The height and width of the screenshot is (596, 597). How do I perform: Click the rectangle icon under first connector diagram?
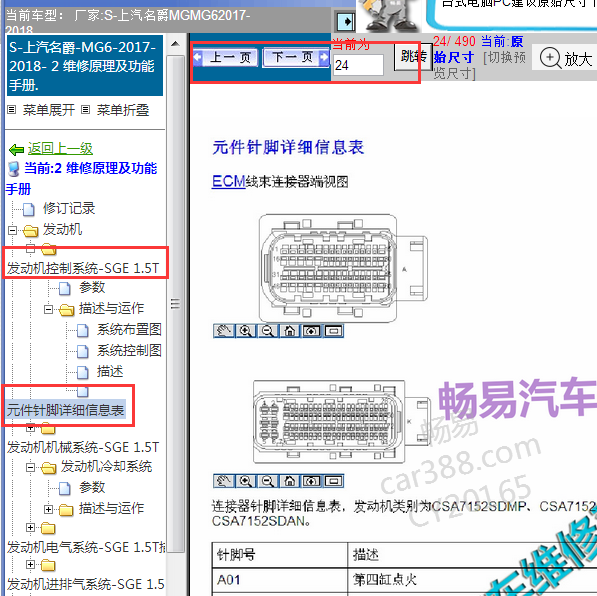click(x=334, y=331)
